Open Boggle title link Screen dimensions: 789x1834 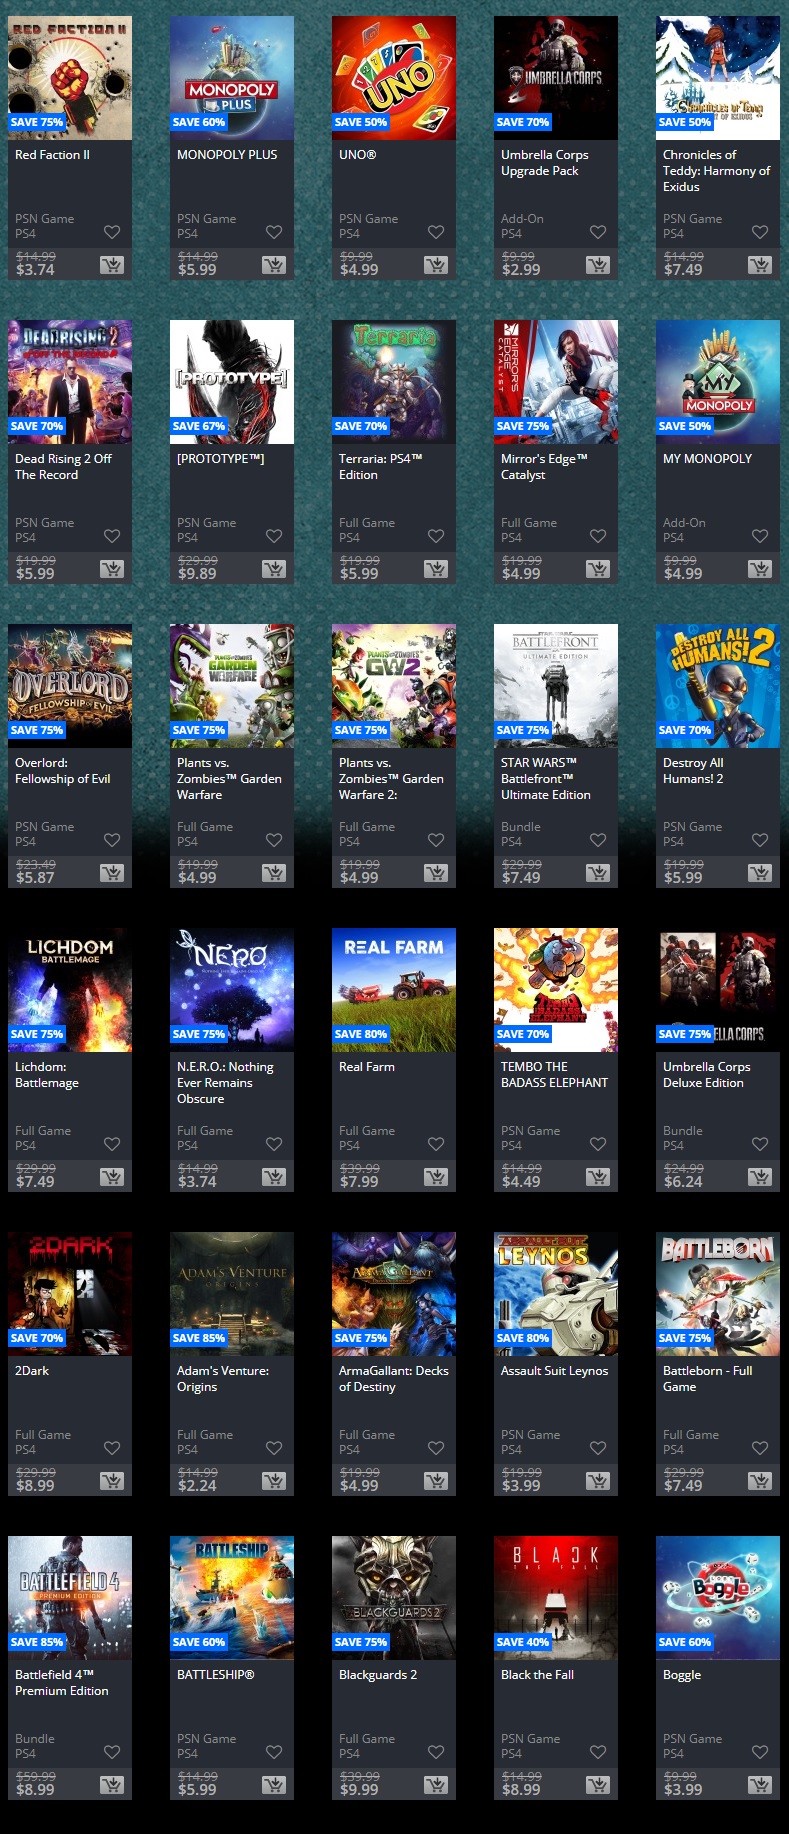[x=682, y=1675]
